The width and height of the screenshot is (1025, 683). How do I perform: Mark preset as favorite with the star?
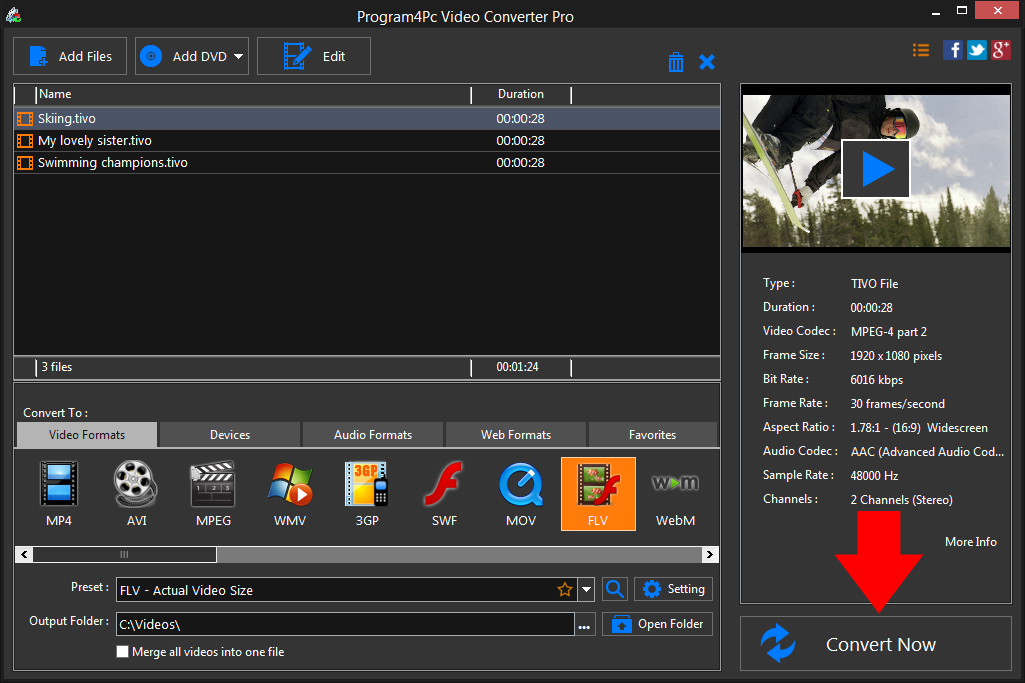pos(565,590)
